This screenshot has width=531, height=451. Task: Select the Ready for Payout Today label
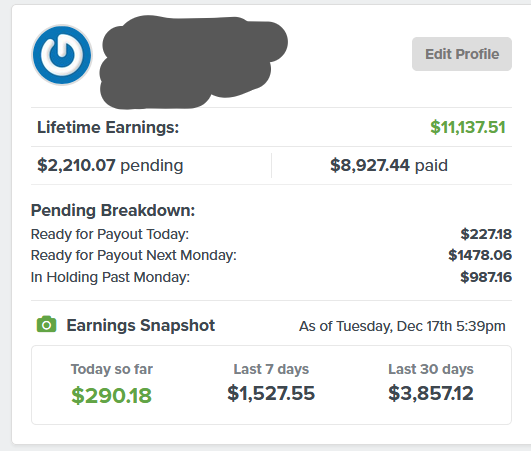[110, 234]
